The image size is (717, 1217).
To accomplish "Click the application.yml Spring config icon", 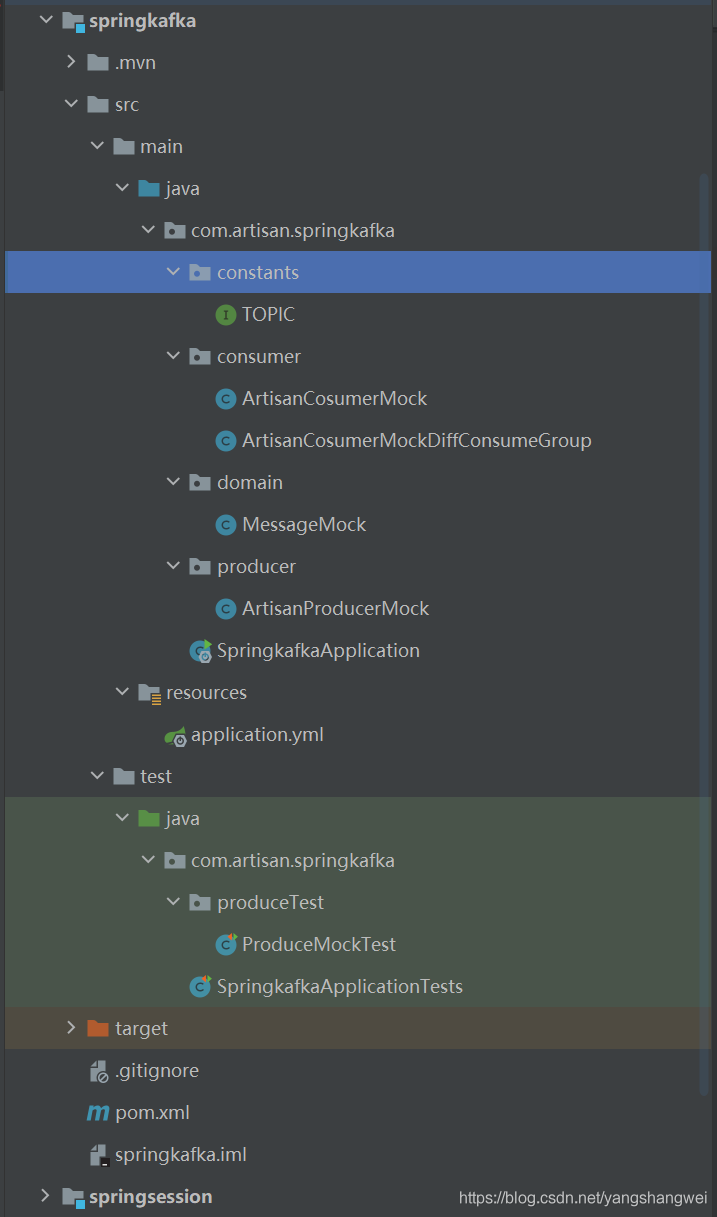I will [x=176, y=736].
